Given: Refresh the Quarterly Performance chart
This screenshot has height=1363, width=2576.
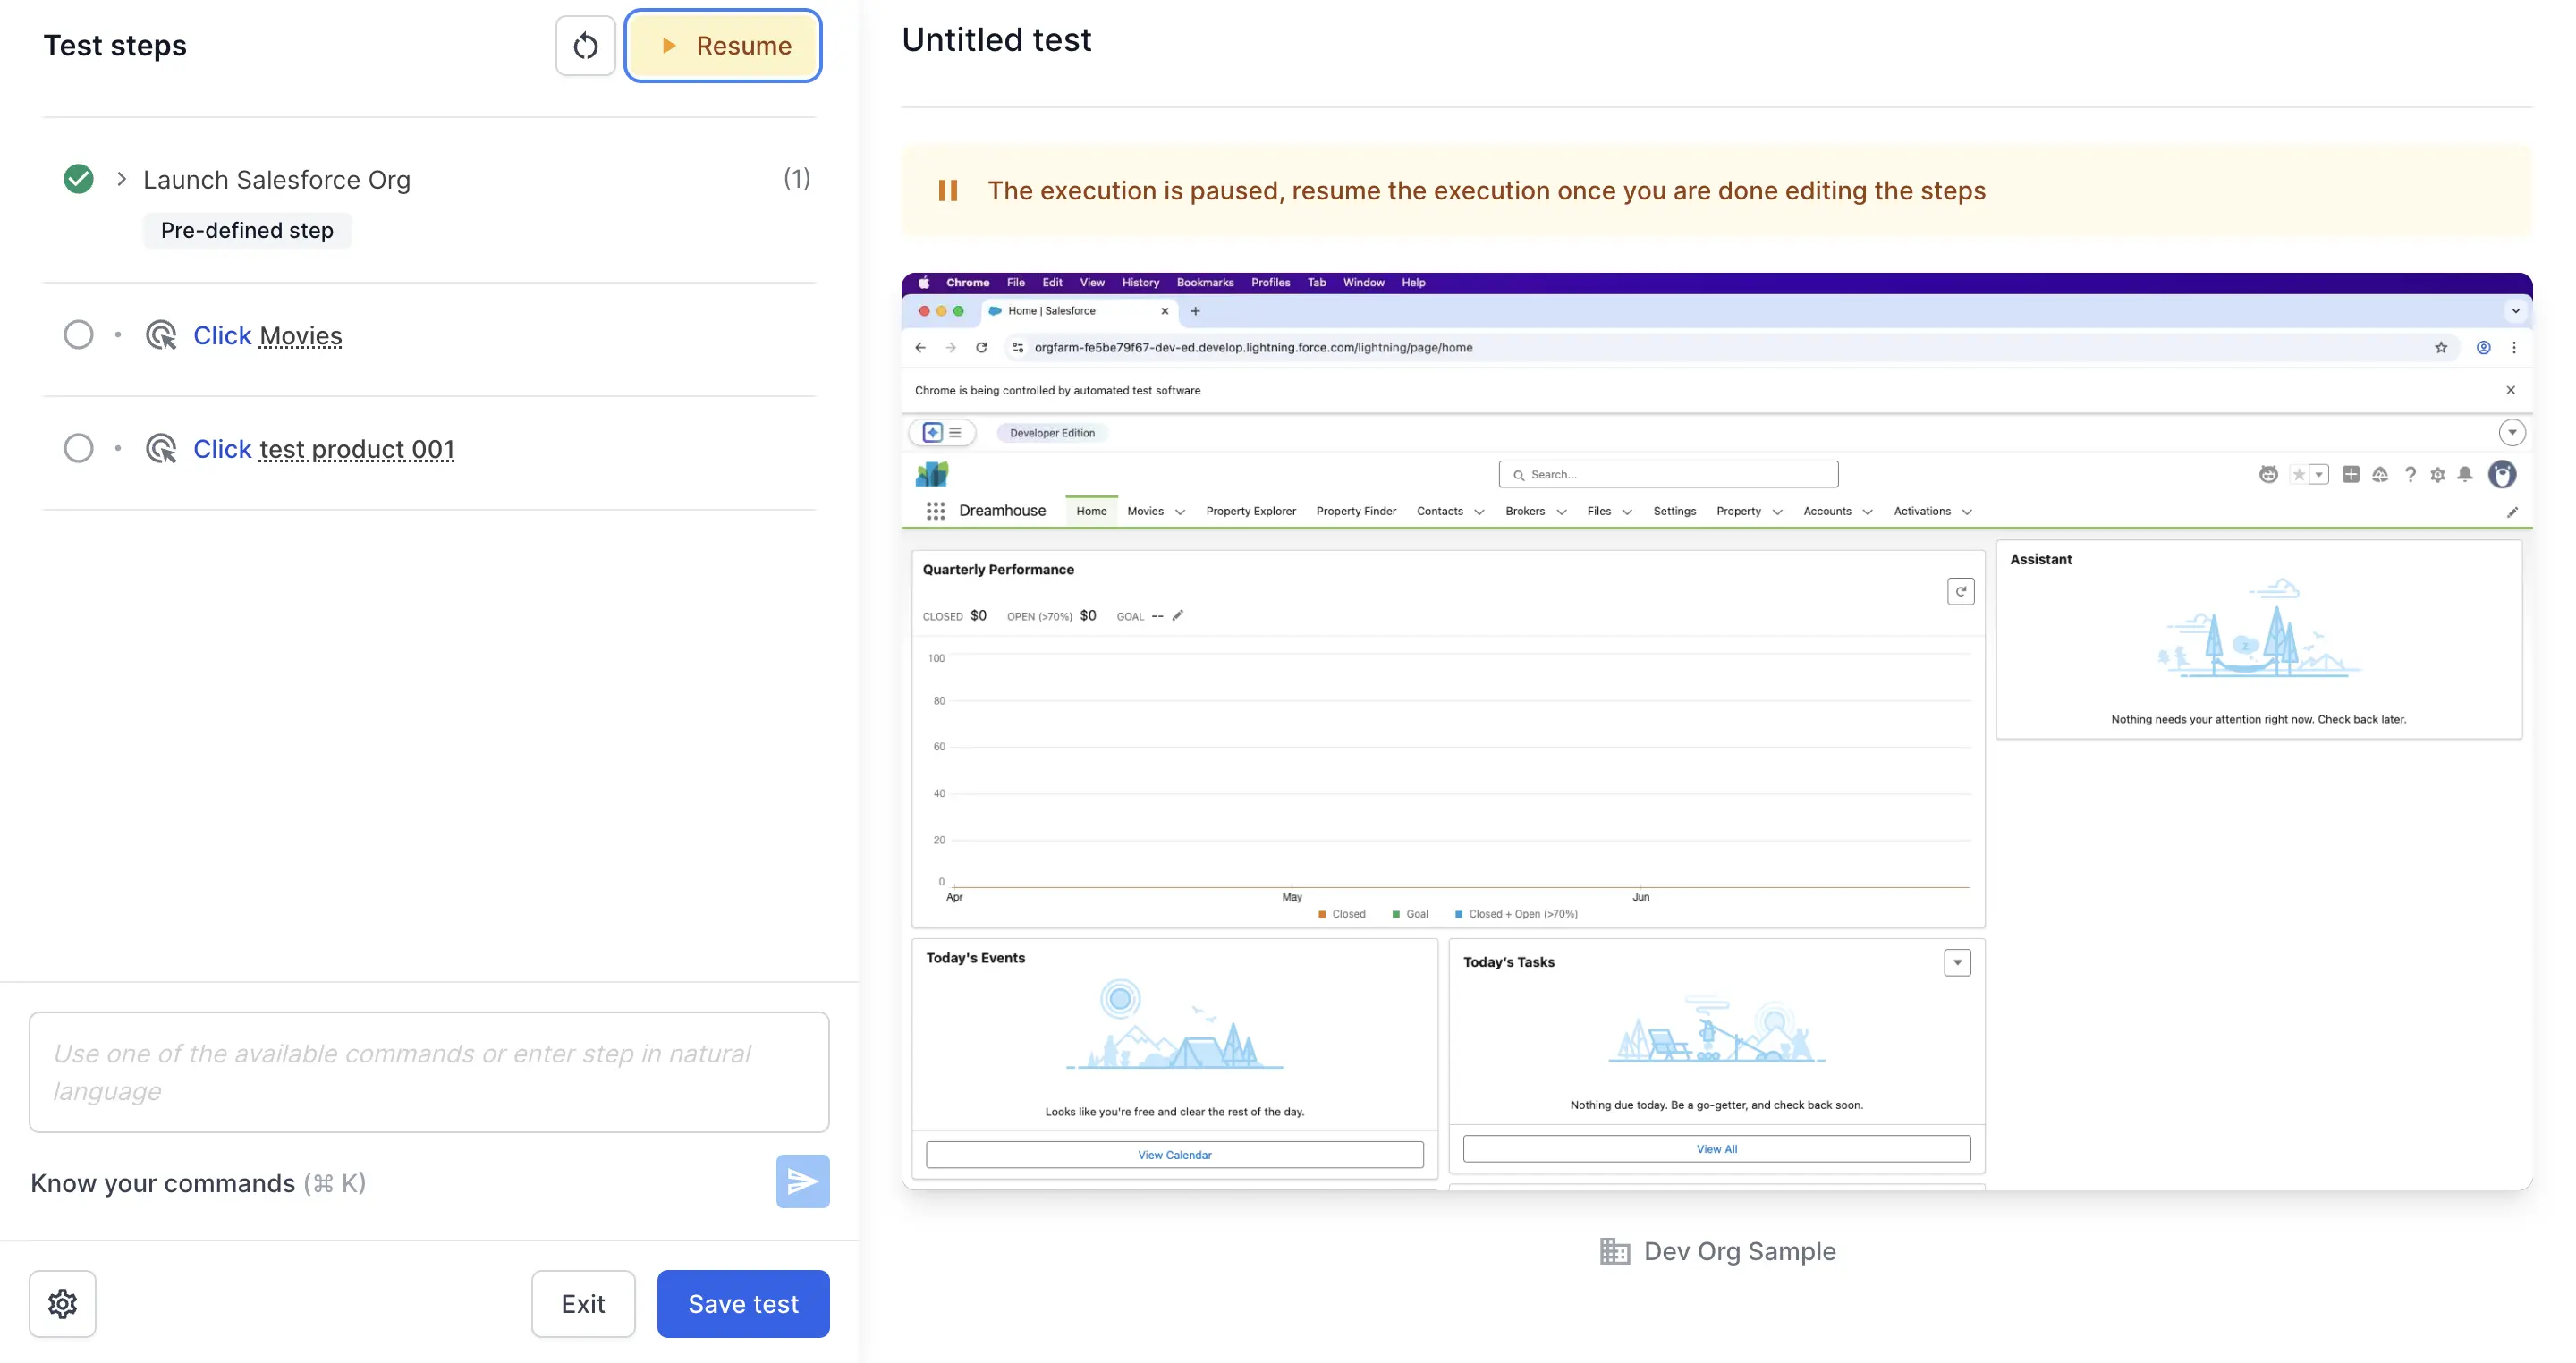Looking at the screenshot, I should (1961, 591).
